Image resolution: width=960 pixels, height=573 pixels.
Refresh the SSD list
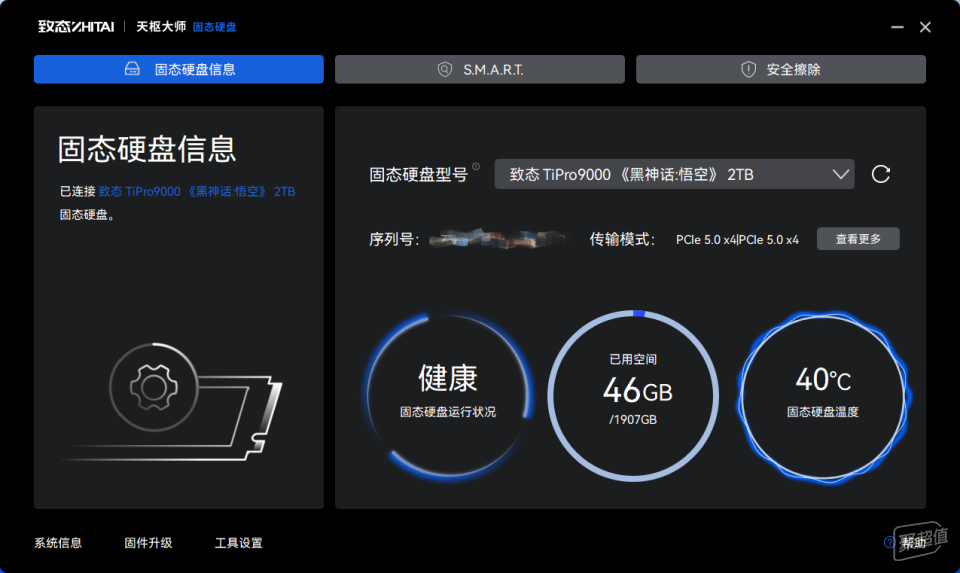coord(880,174)
